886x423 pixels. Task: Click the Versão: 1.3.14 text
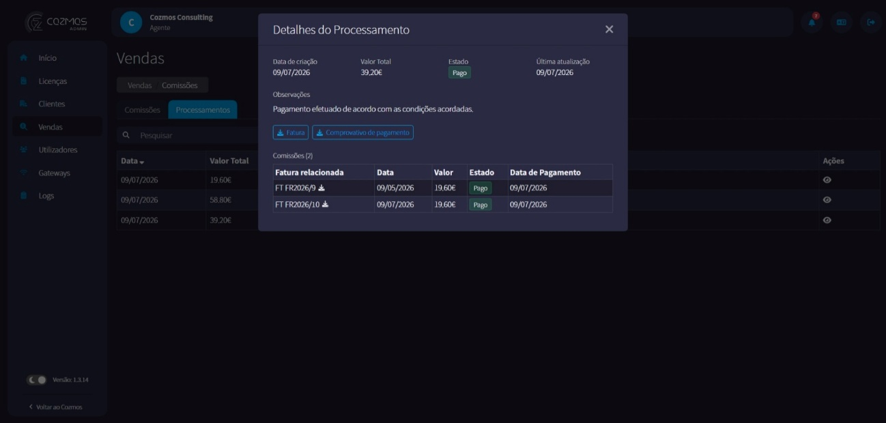[x=70, y=380]
